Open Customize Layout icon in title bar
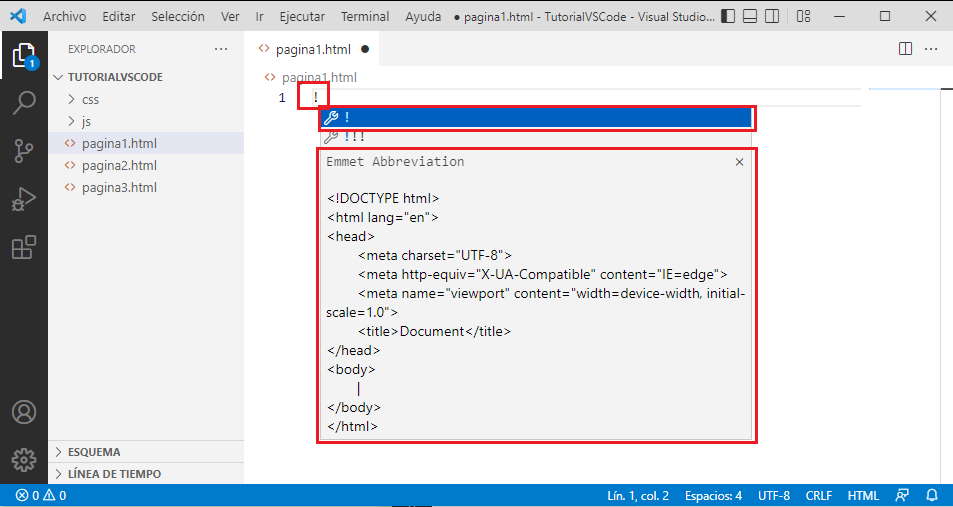Screen dimensions: 953x507 (x=803, y=16)
